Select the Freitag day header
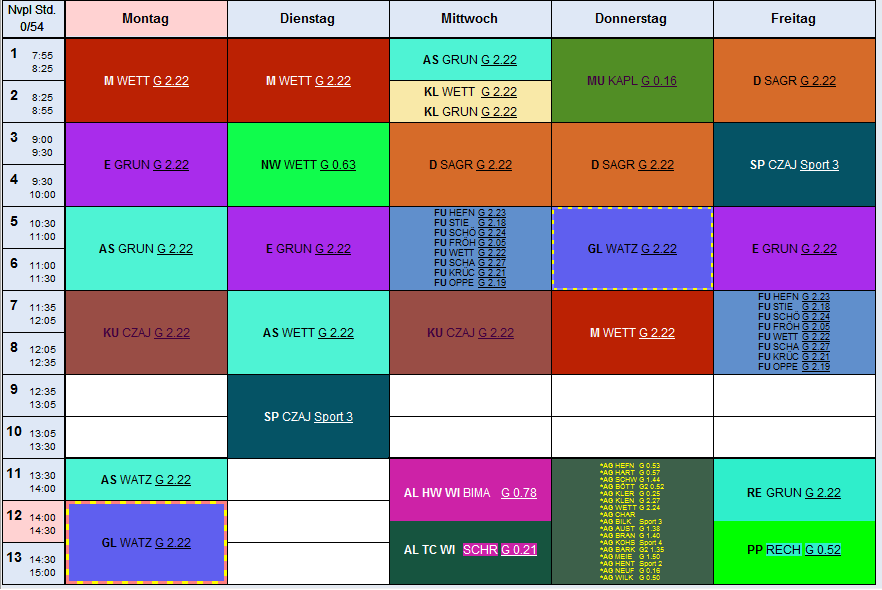 (x=793, y=19)
